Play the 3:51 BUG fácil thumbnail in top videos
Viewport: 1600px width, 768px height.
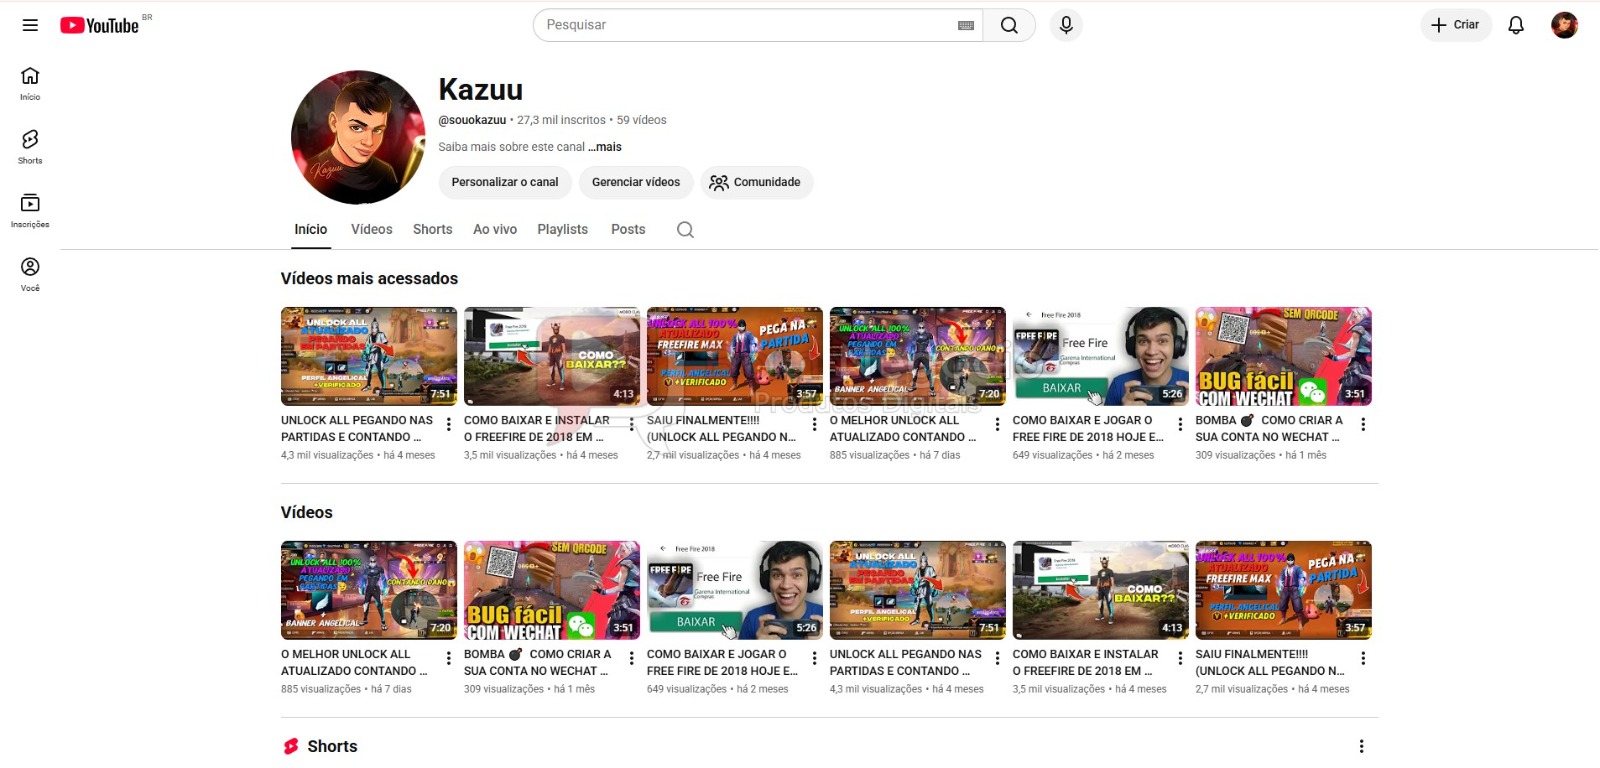[x=1284, y=356]
